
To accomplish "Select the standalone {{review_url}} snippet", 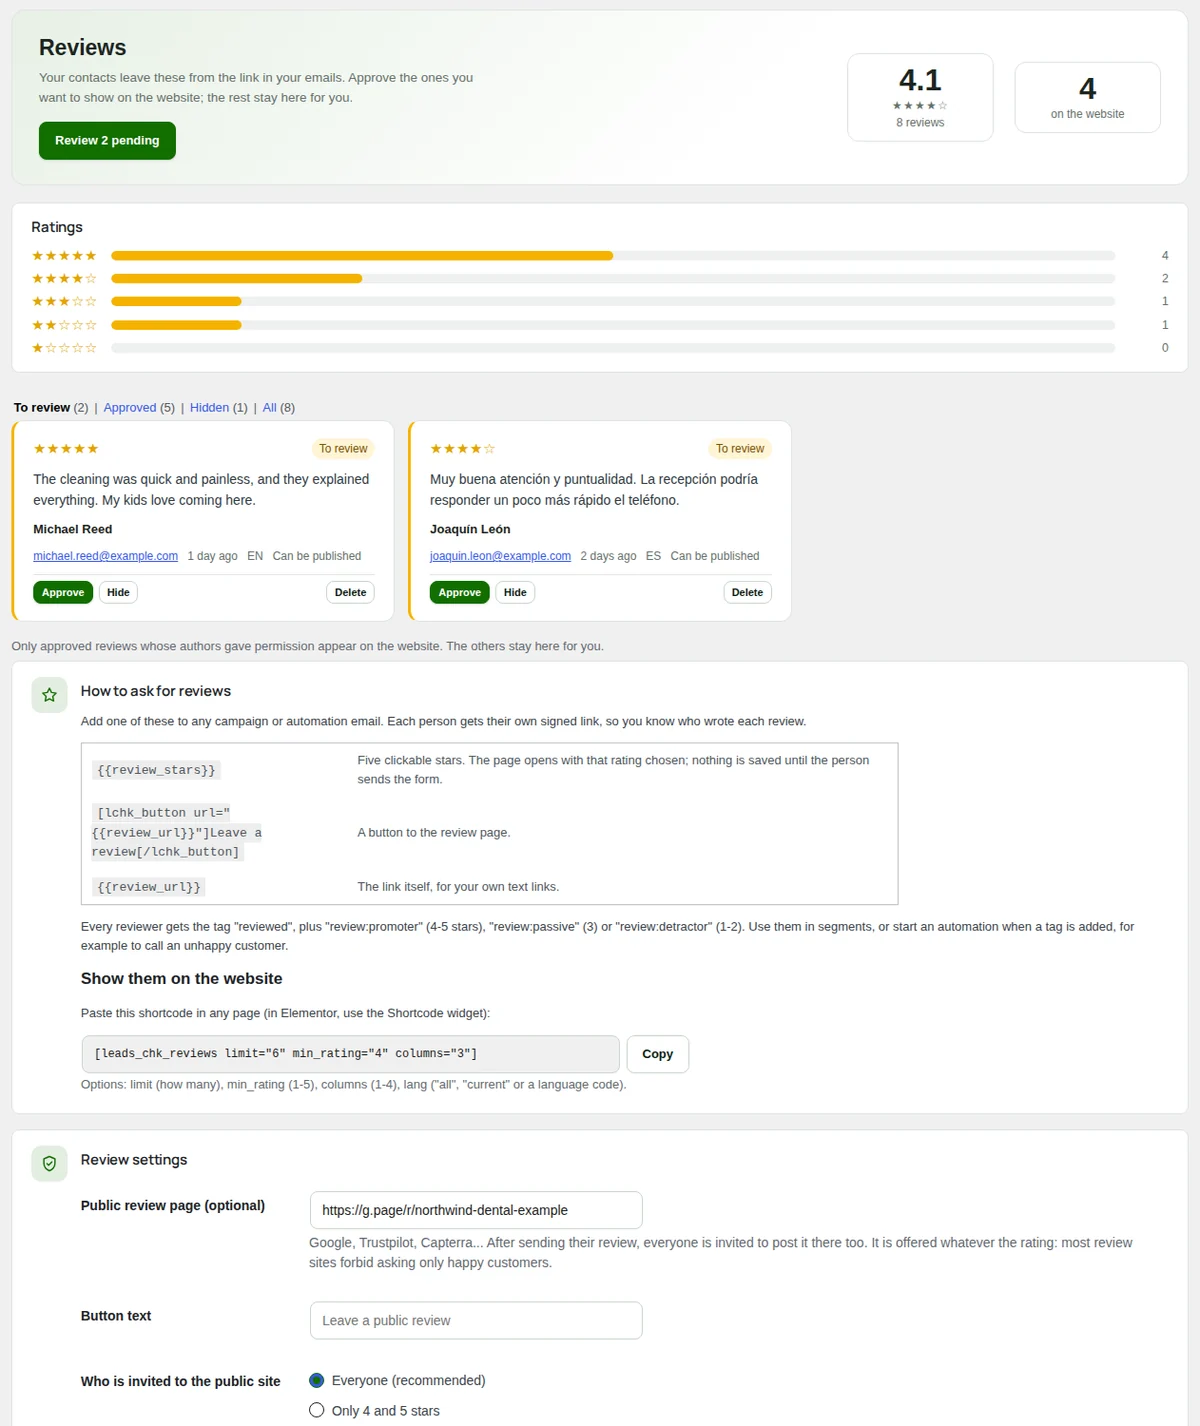I will (148, 887).
